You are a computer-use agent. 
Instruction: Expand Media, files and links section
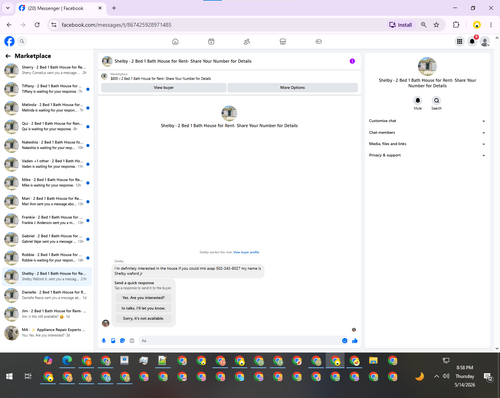pos(427,144)
